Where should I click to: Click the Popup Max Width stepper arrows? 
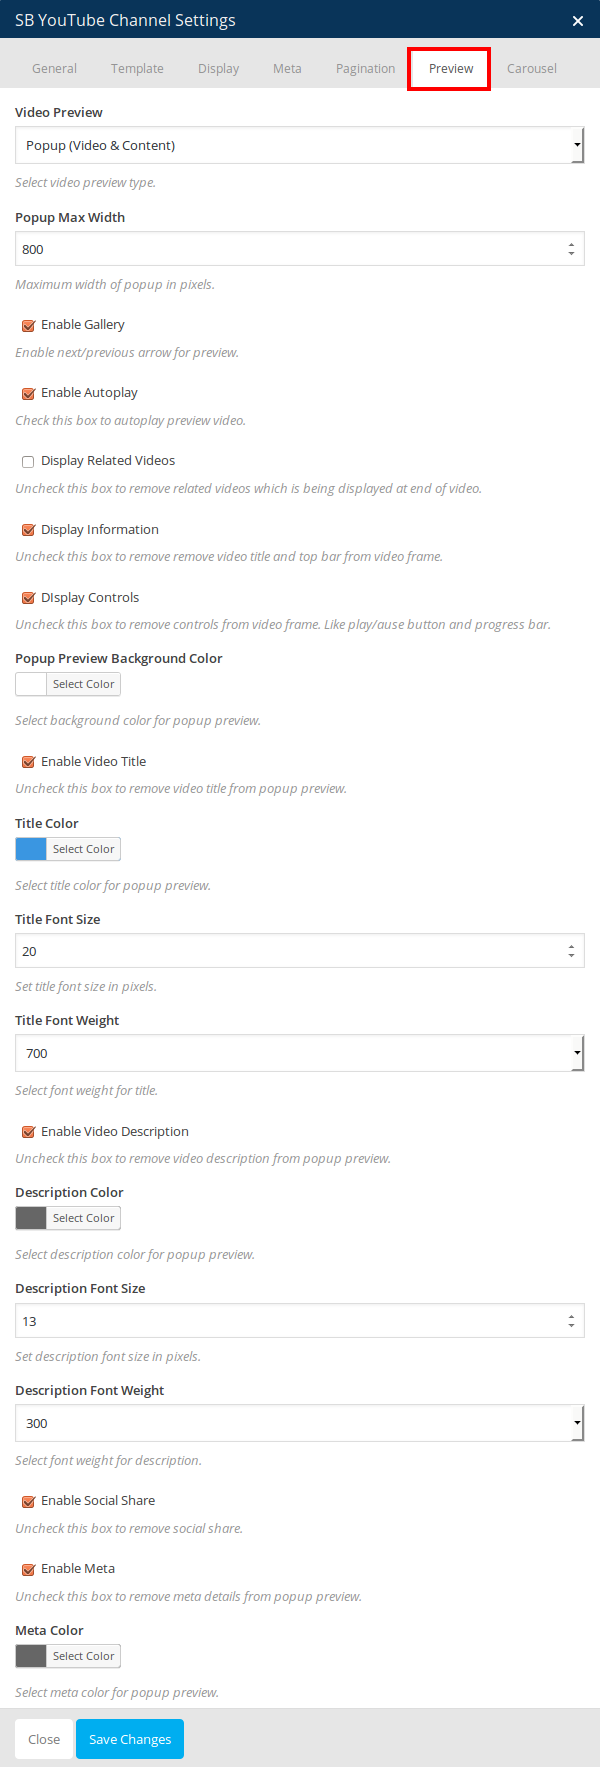coord(571,249)
